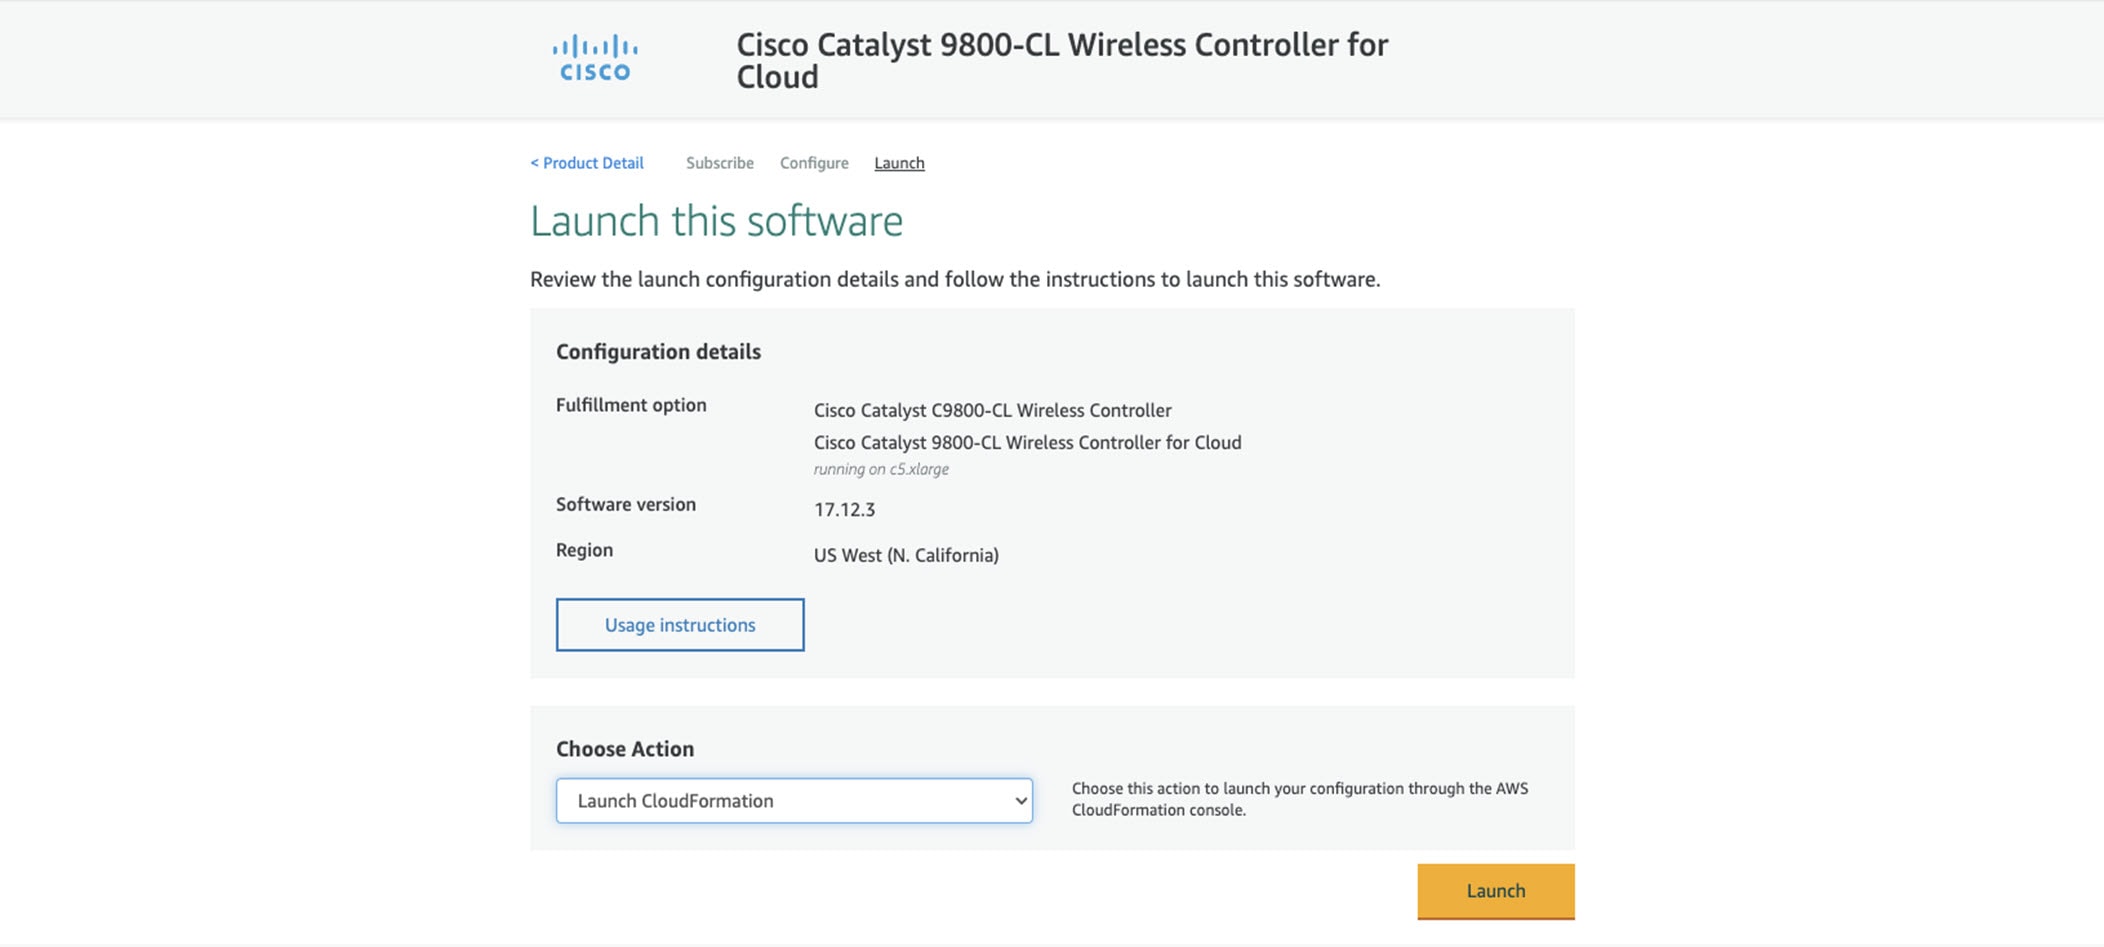Click the US West (N. California) region value
The width and height of the screenshot is (2104, 947).
[906, 555]
